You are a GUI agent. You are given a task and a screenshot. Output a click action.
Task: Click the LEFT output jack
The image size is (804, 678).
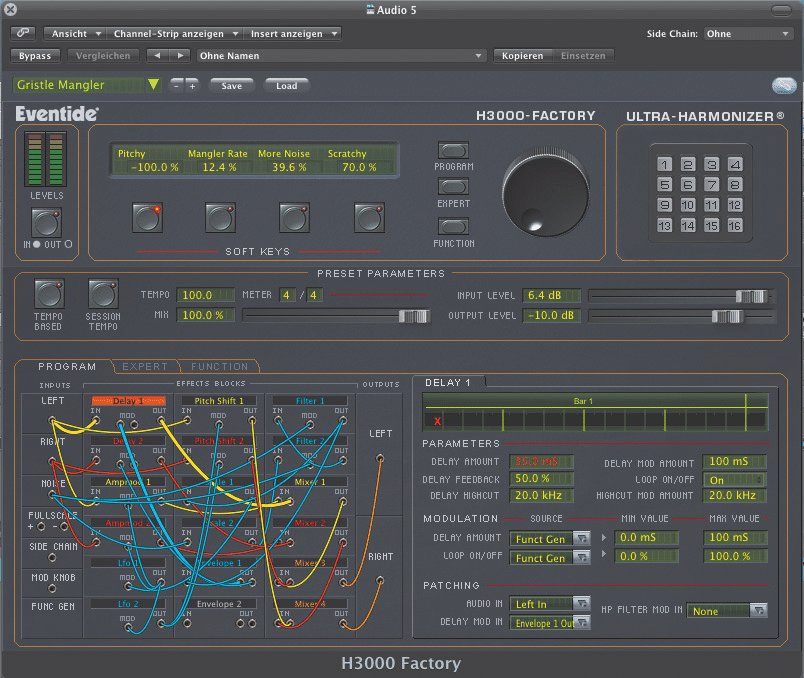[x=379, y=458]
